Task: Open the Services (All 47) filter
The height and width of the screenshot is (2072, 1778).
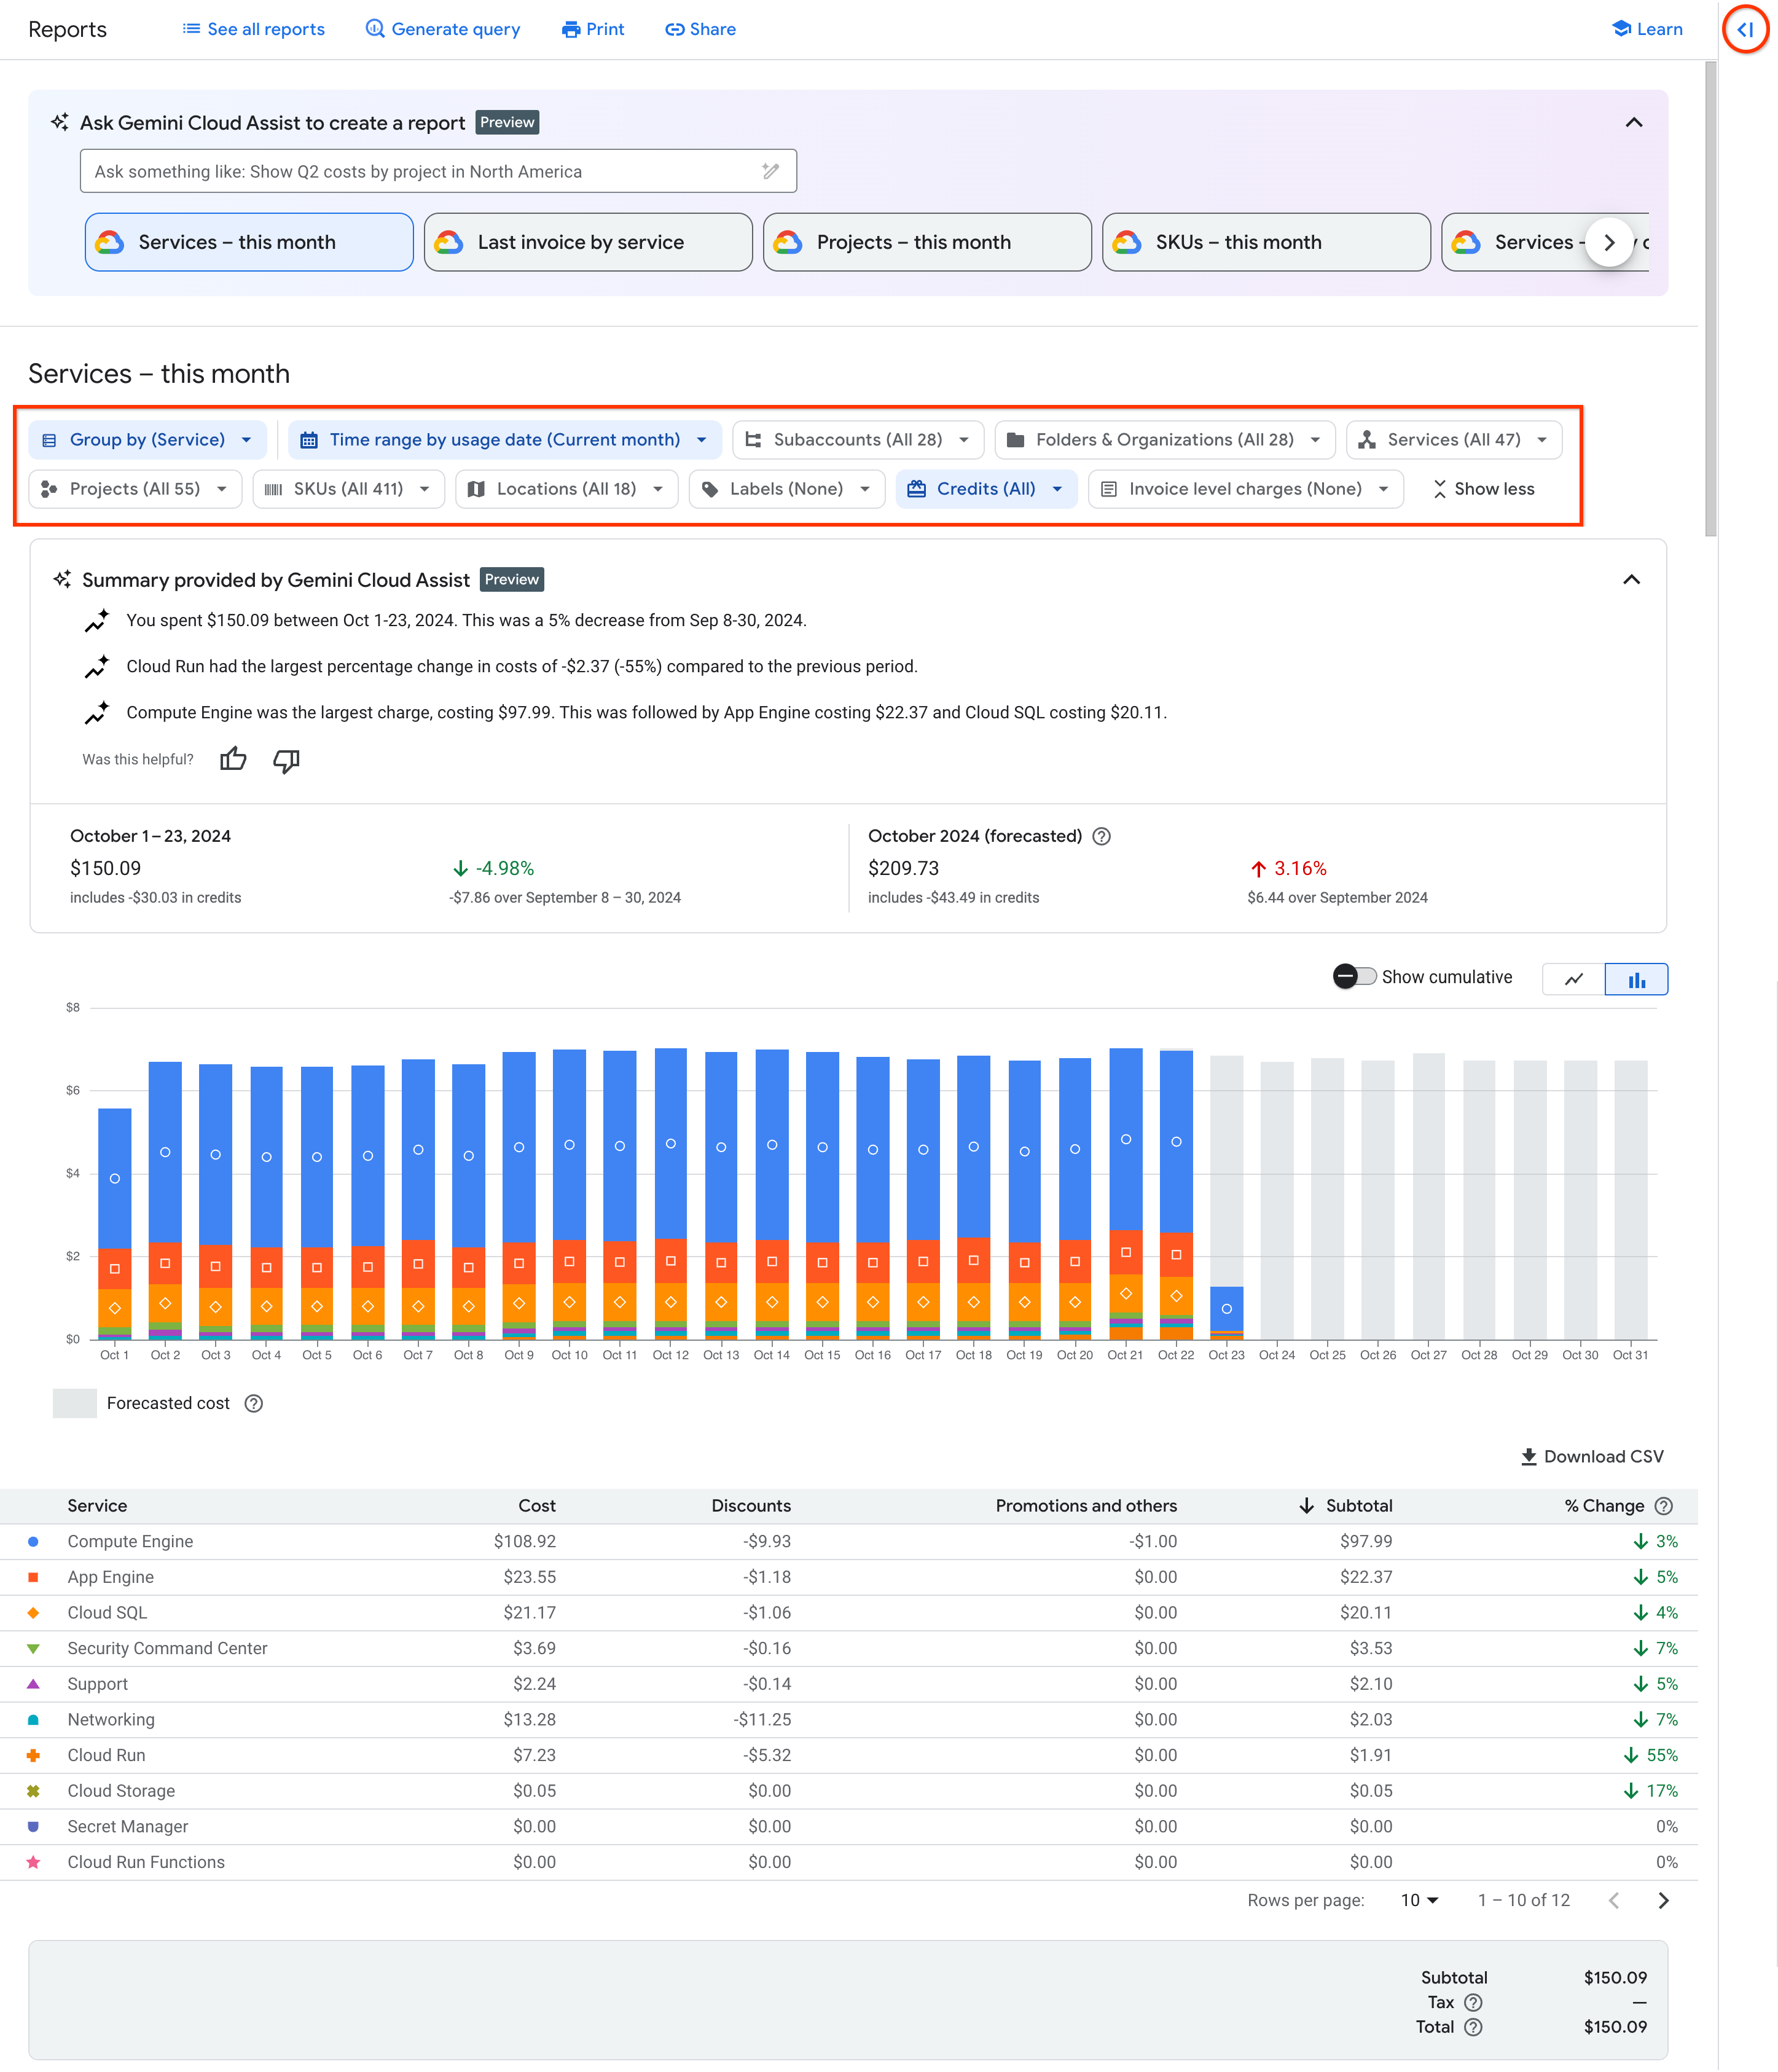Action: click(x=1454, y=439)
